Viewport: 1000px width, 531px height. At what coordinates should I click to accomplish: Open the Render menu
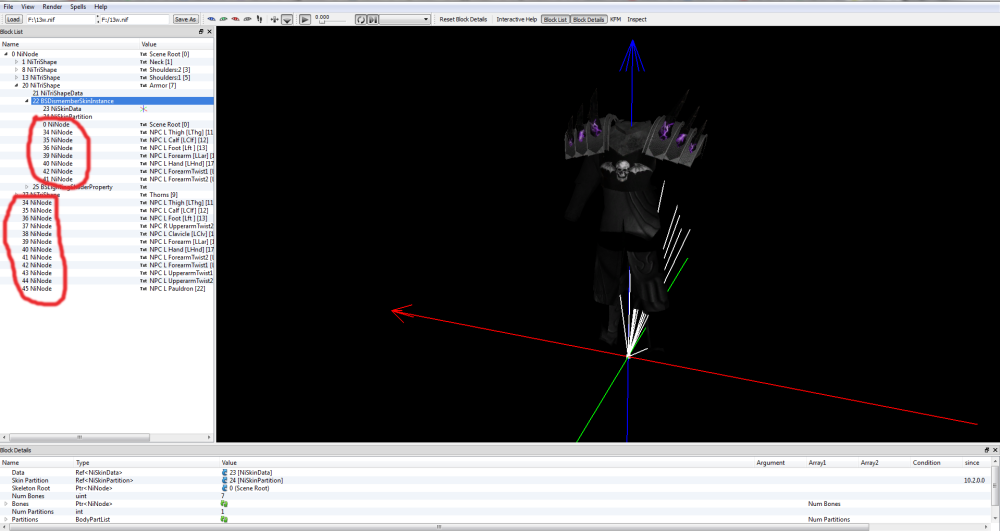click(x=52, y=6)
